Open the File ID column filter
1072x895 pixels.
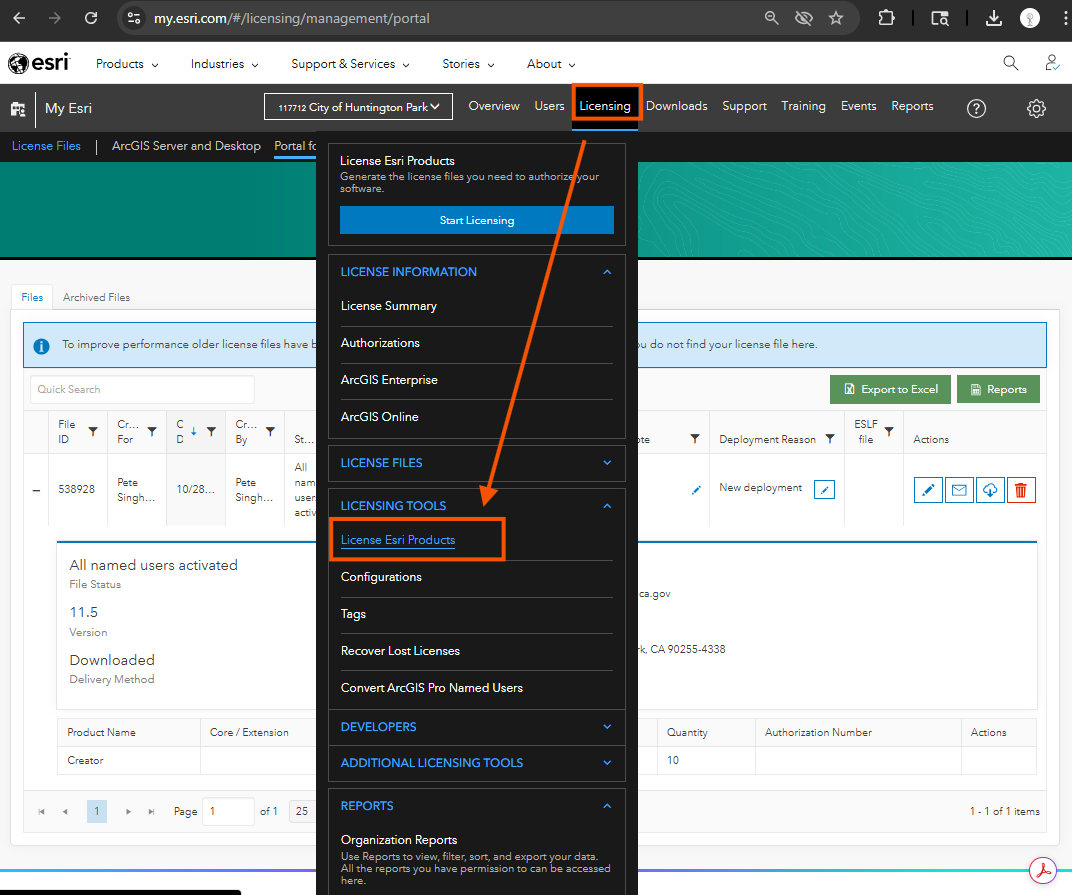(x=93, y=432)
